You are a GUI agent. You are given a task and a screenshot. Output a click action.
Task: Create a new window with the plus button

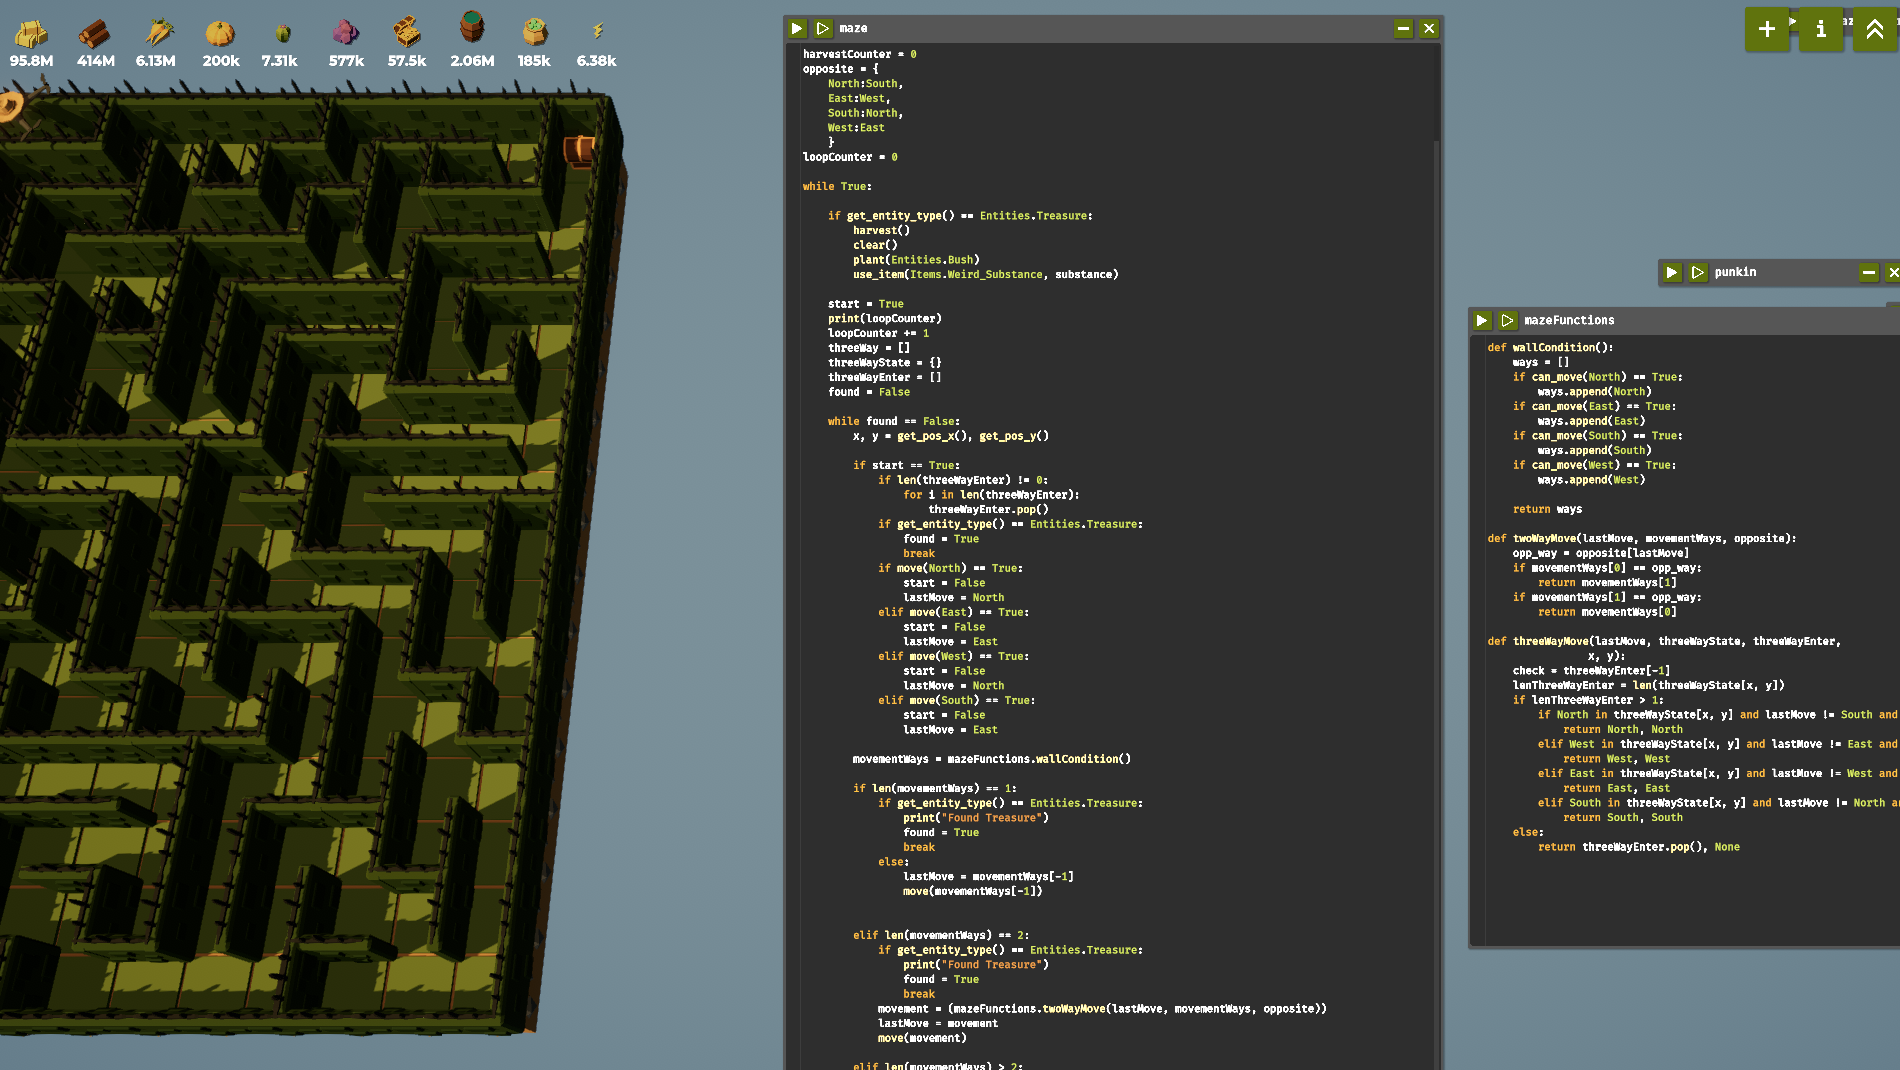pyautogui.click(x=1767, y=29)
